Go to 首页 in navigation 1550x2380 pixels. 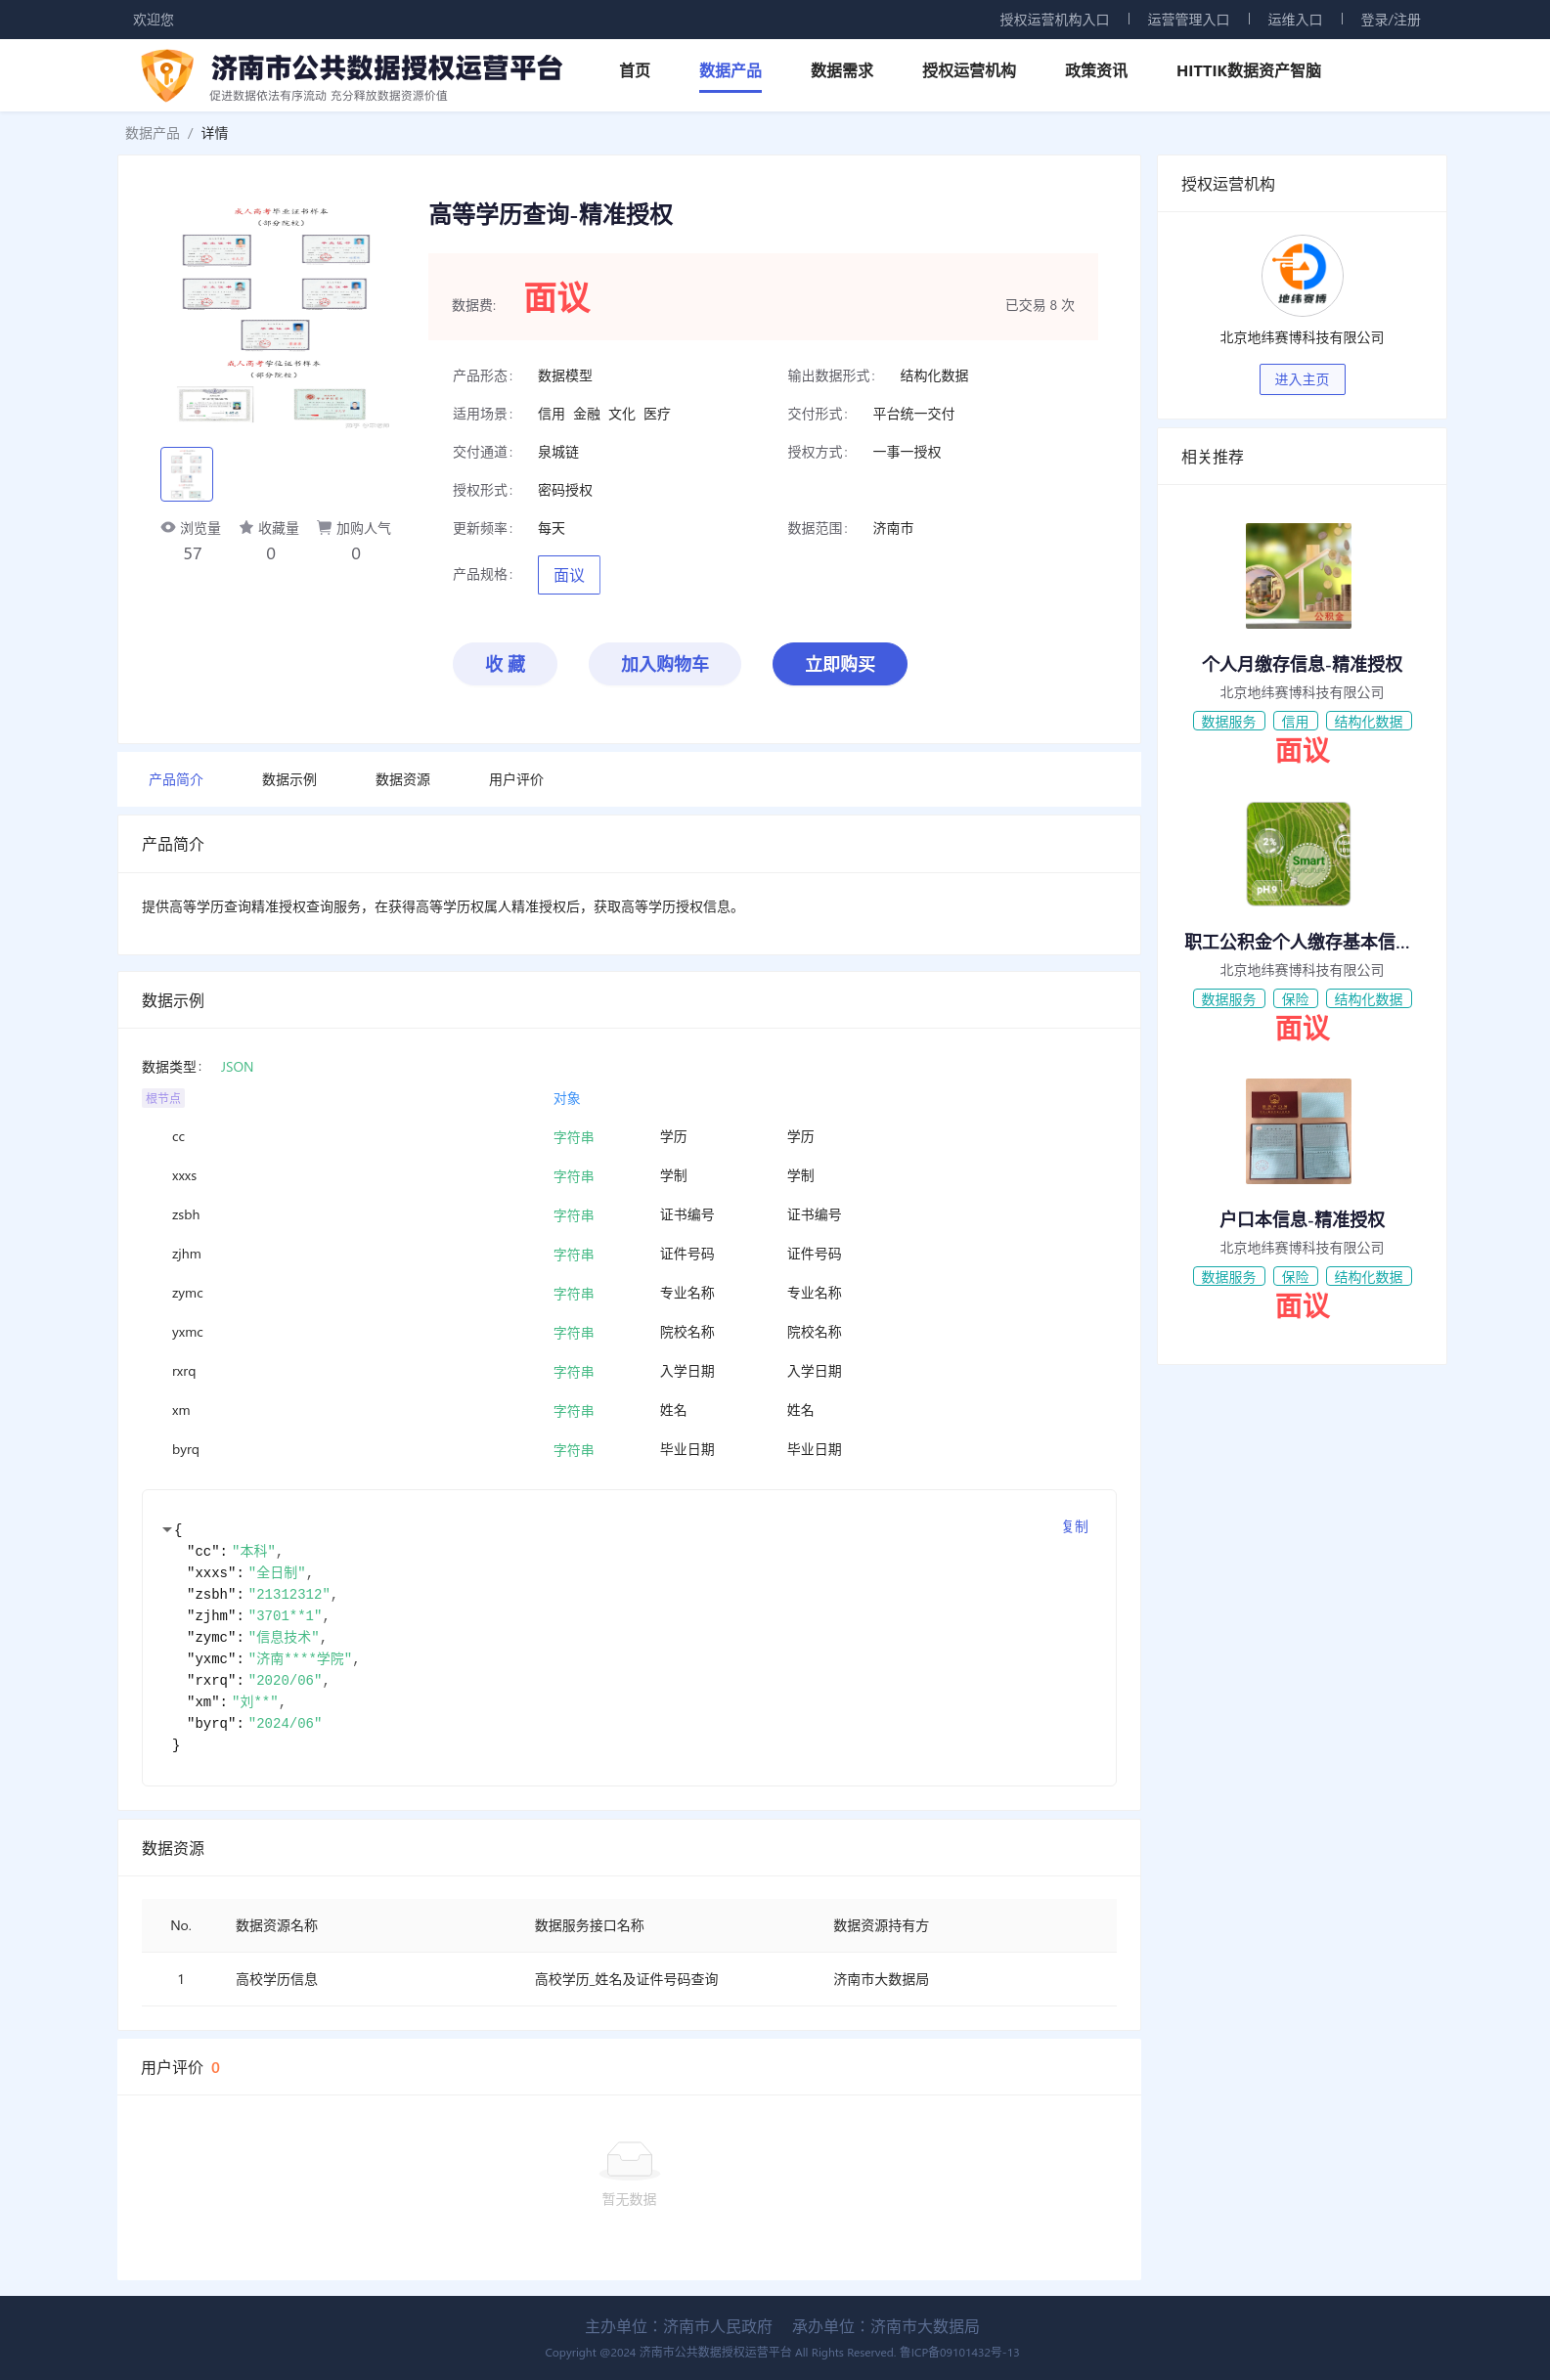634,70
